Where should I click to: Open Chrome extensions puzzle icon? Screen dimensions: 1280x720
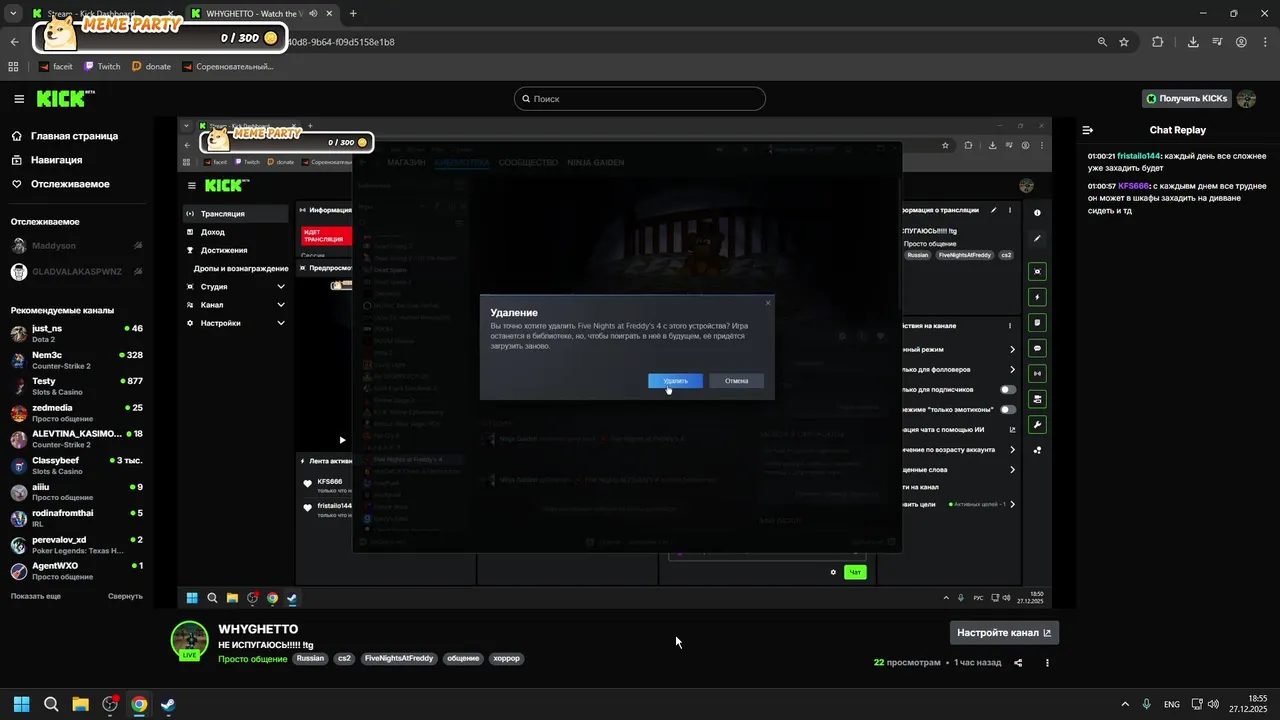pos(1158,42)
